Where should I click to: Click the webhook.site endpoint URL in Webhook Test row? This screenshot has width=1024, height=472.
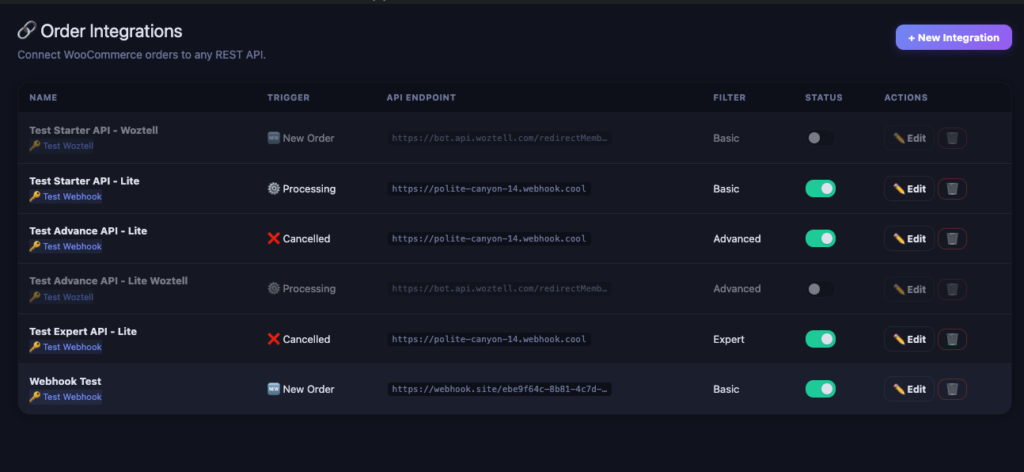coord(500,389)
